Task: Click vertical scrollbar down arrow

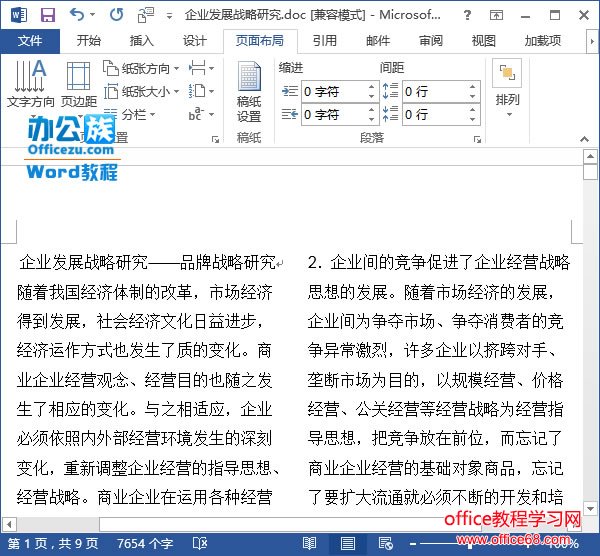Action: click(x=590, y=509)
